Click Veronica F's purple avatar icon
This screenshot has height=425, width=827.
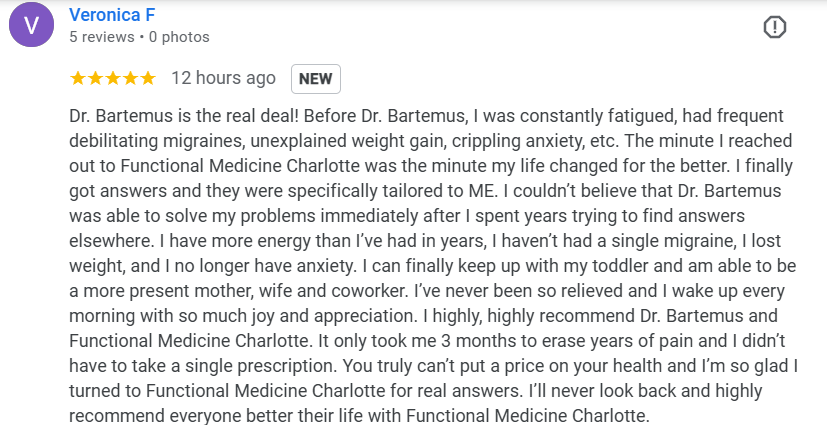(x=32, y=26)
